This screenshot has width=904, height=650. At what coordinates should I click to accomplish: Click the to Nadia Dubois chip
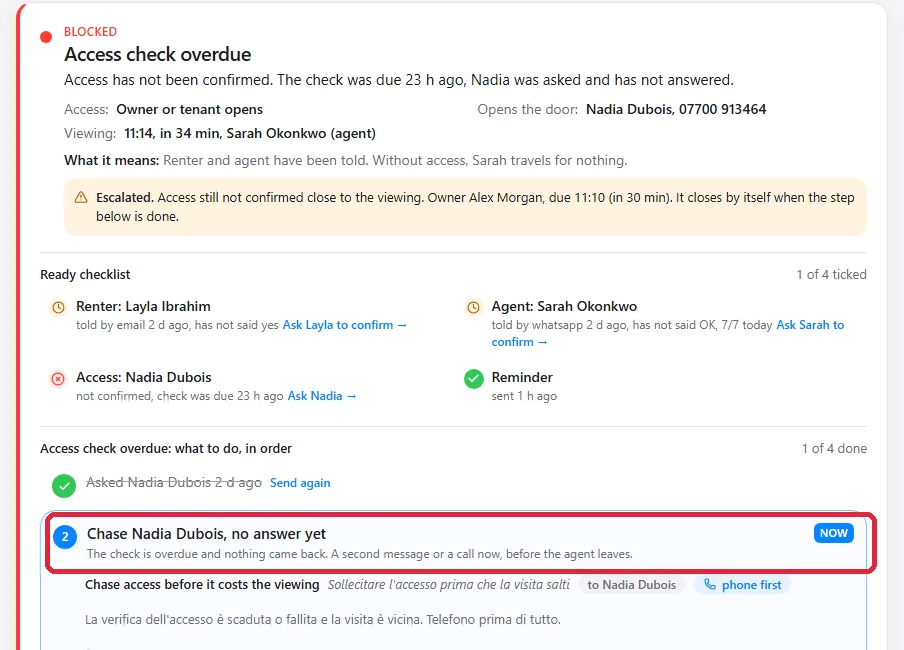(x=632, y=585)
